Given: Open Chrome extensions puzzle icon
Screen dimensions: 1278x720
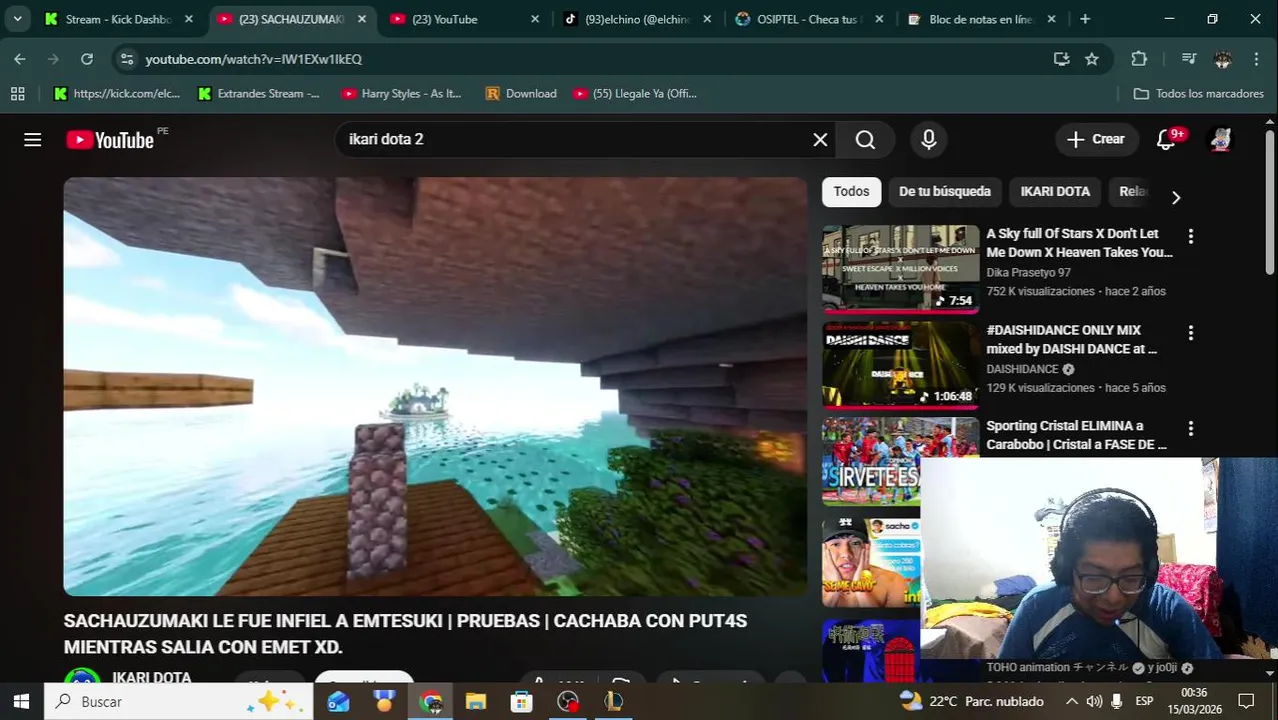Looking at the screenshot, I should point(1139,59).
